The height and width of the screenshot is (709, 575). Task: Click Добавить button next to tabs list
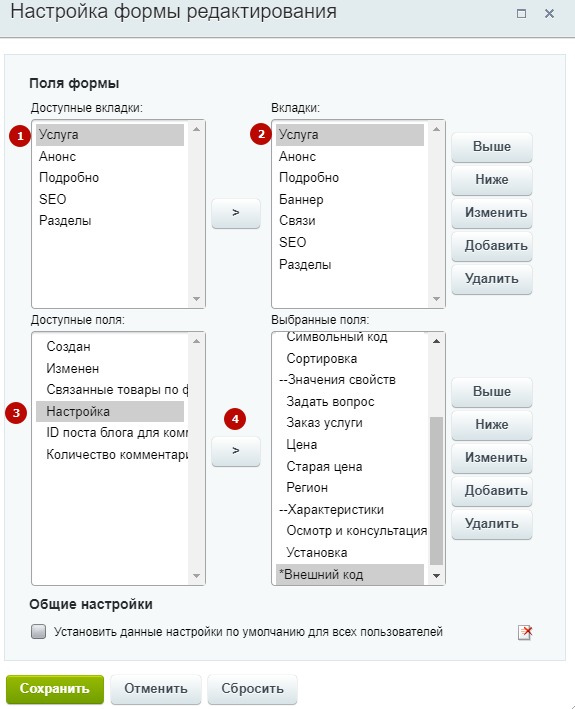tap(492, 246)
